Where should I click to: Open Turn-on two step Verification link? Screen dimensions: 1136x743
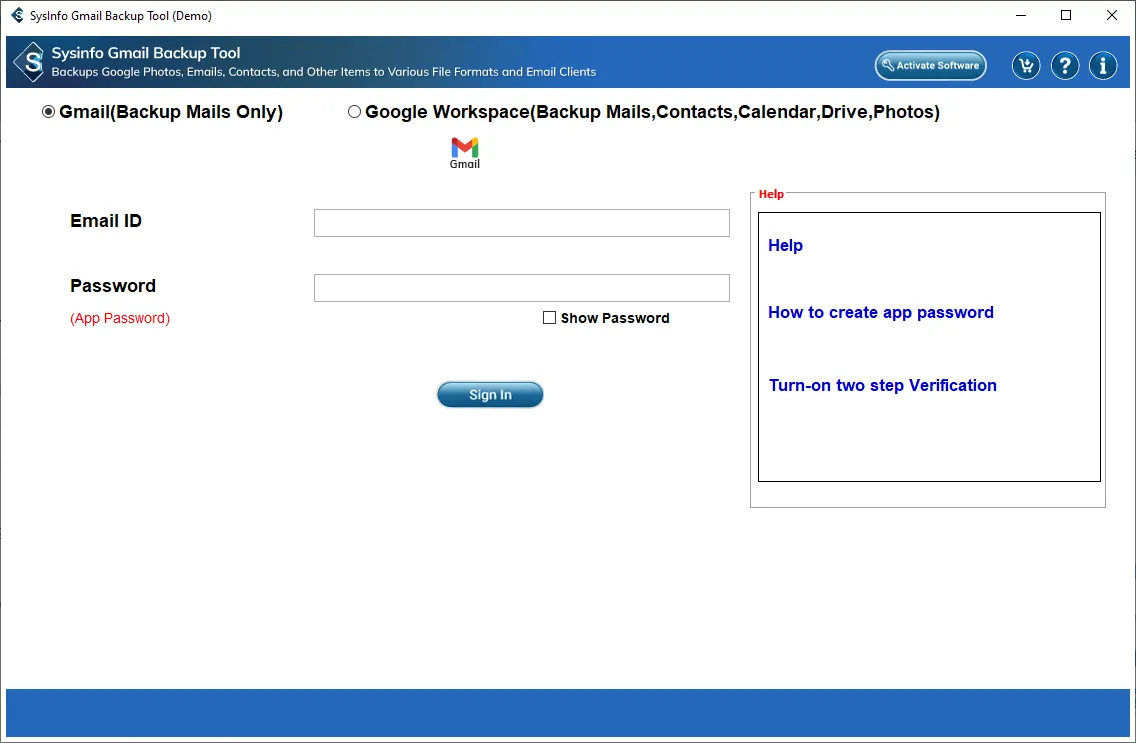point(882,385)
